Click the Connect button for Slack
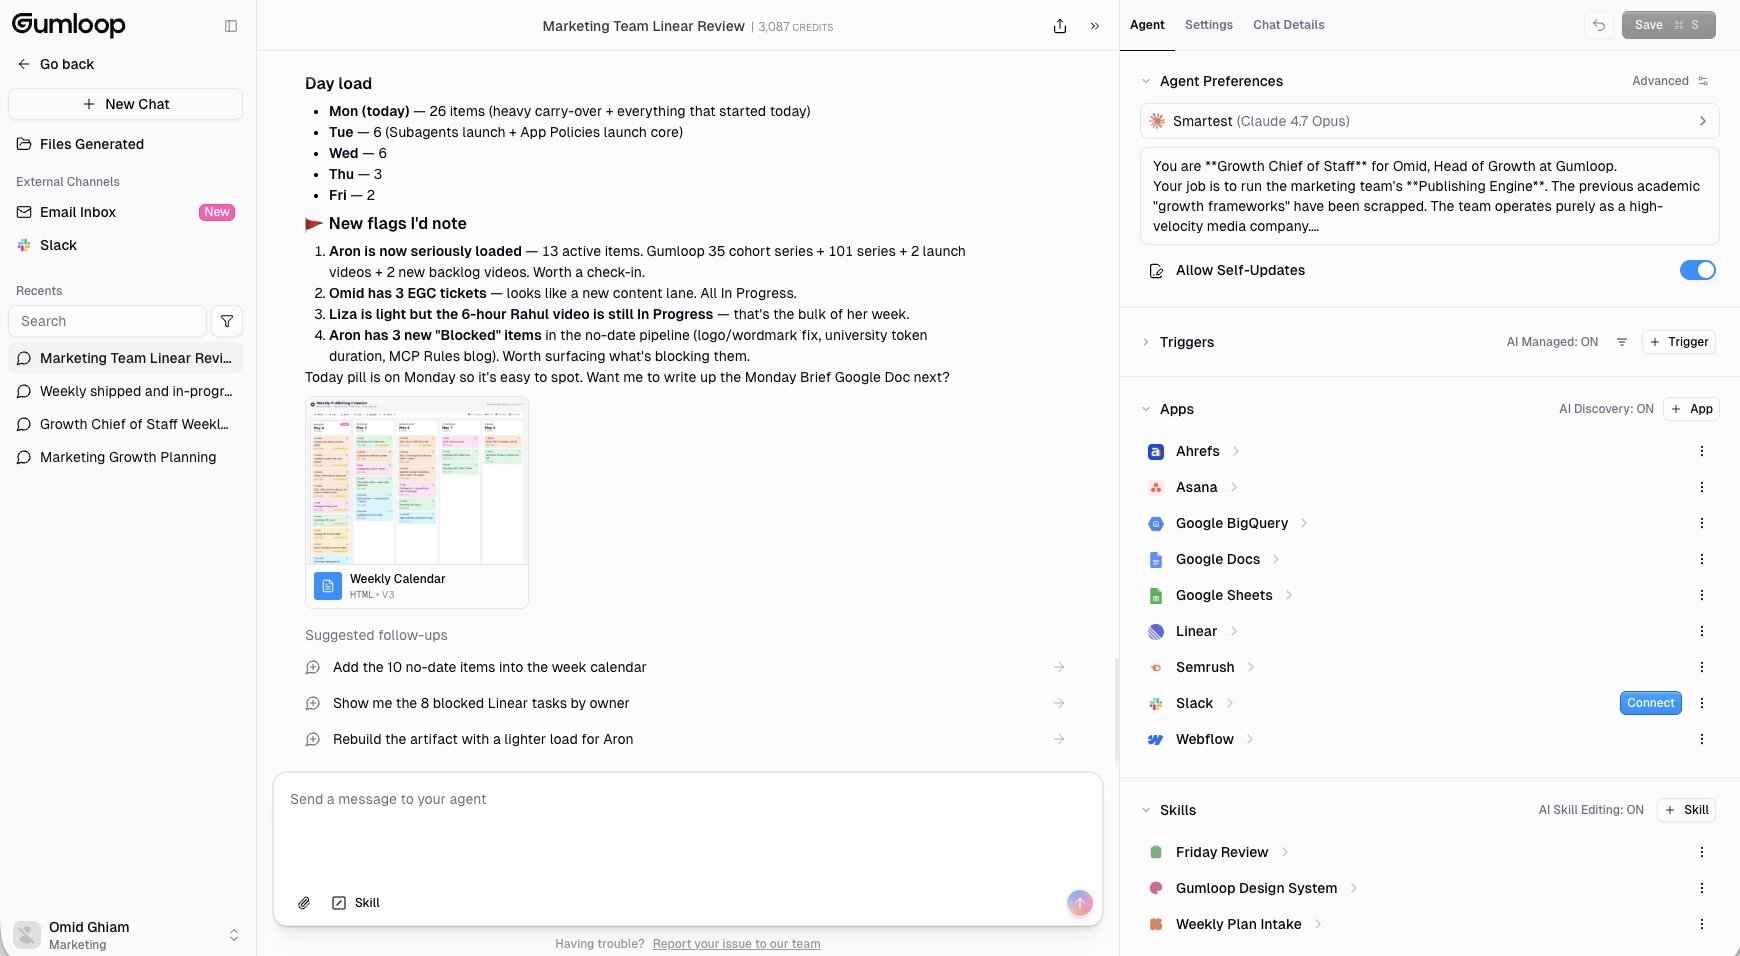The width and height of the screenshot is (1740, 956). pos(1651,703)
